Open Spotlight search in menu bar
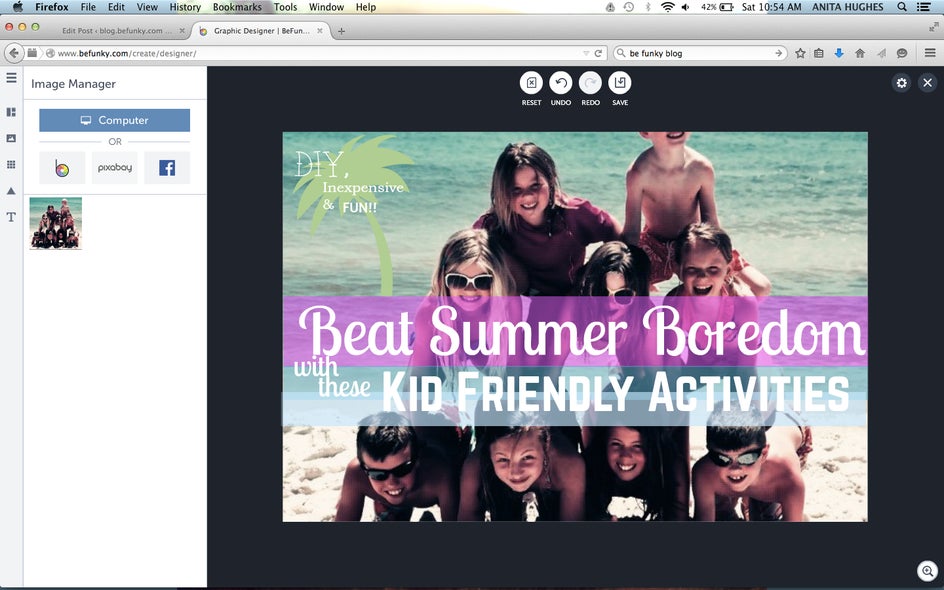This screenshot has height=590, width=944. pyautogui.click(x=902, y=7)
